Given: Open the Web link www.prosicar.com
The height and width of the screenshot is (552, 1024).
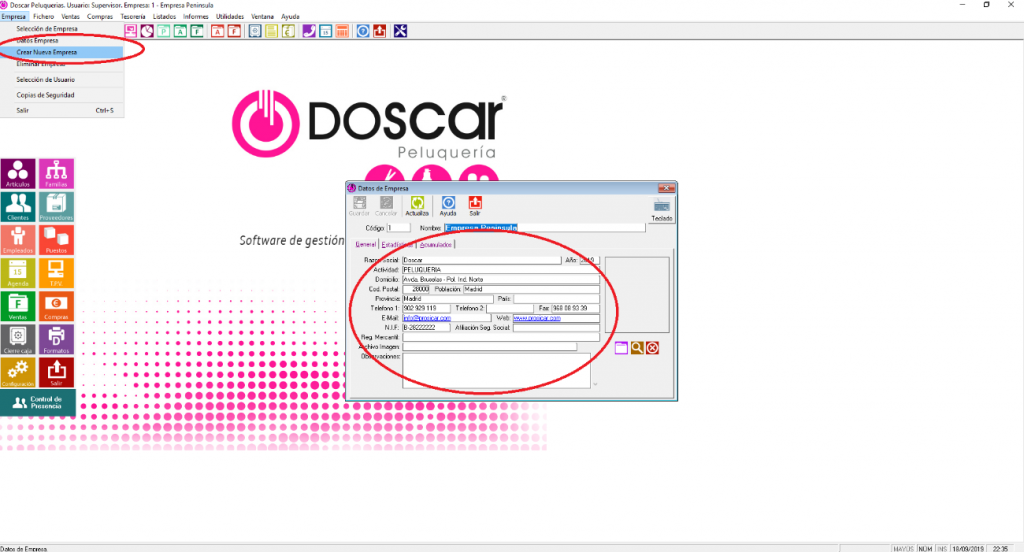Looking at the screenshot, I should (537, 318).
